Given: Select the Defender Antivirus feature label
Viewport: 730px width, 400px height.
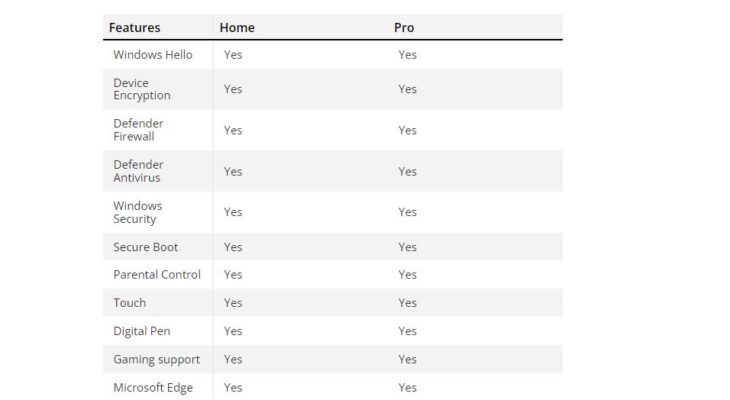Looking at the screenshot, I should coord(139,171).
